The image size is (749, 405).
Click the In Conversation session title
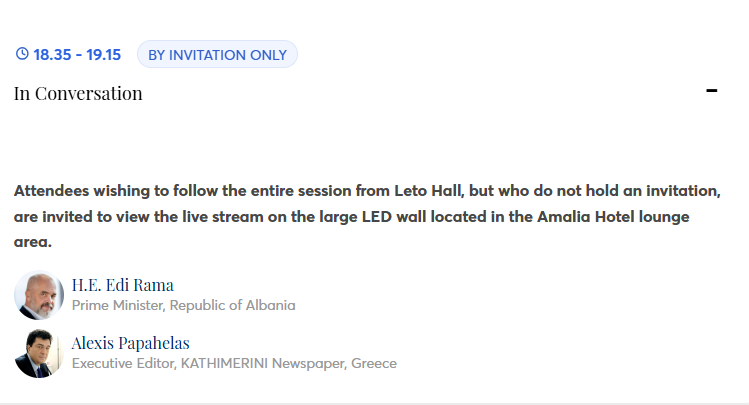78,94
